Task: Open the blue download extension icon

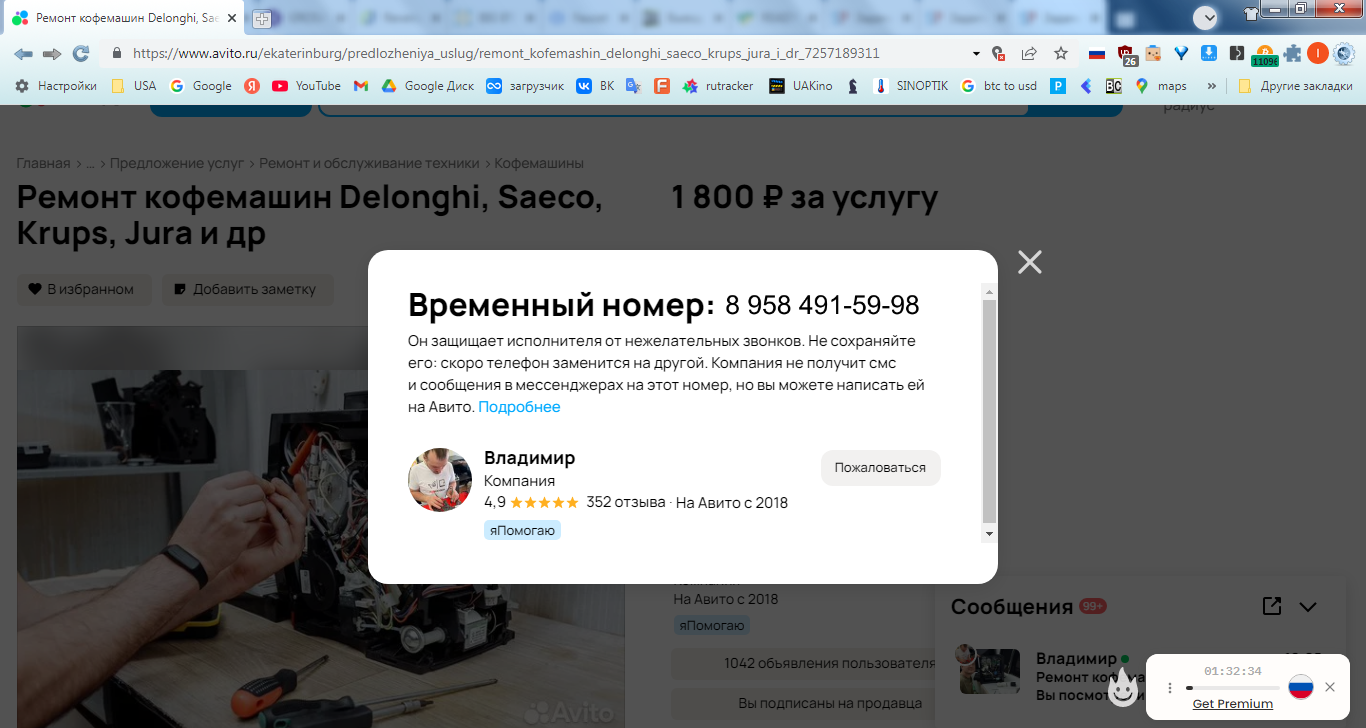Action: click(1208, 53)
